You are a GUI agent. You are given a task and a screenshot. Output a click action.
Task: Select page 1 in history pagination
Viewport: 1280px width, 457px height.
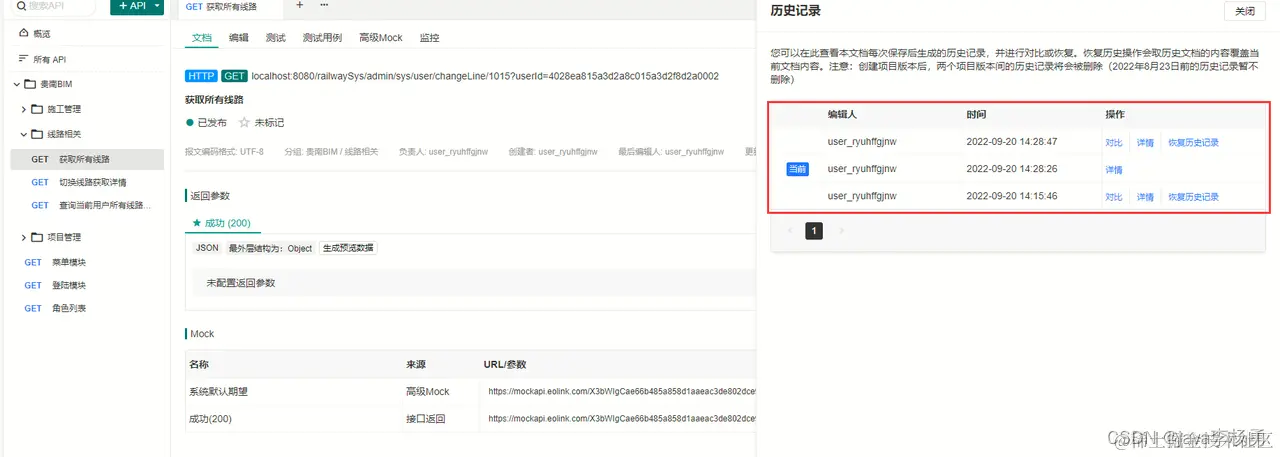click(x=814, y=231)
